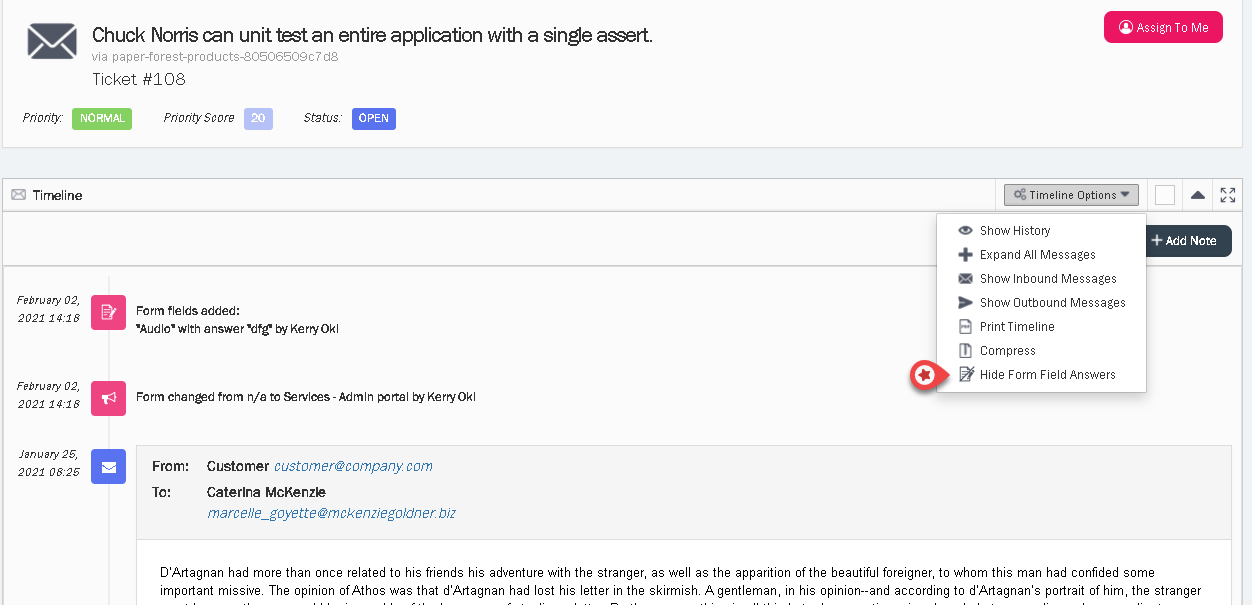Show History via the eye option

1014,231
